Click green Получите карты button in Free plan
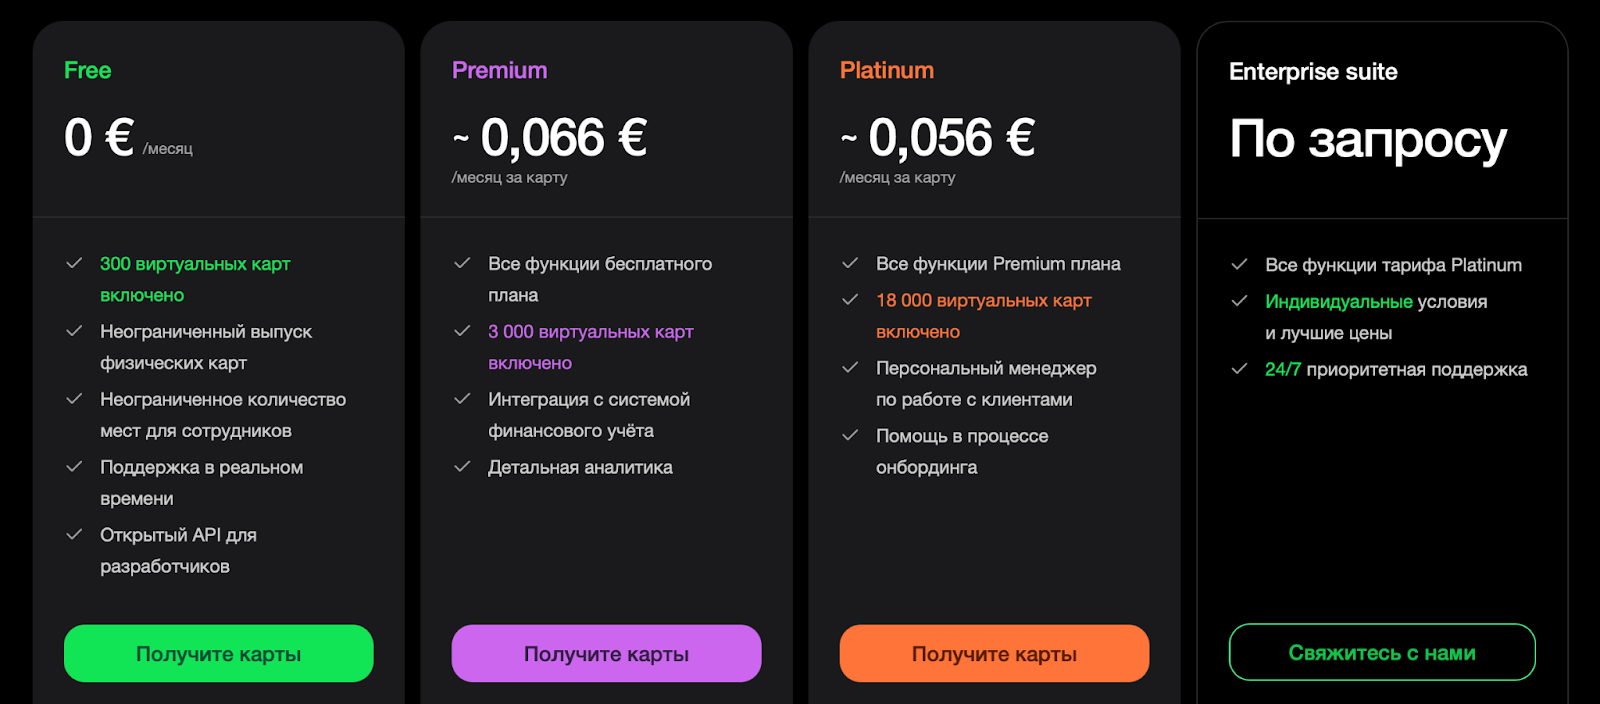 point(218,654)
